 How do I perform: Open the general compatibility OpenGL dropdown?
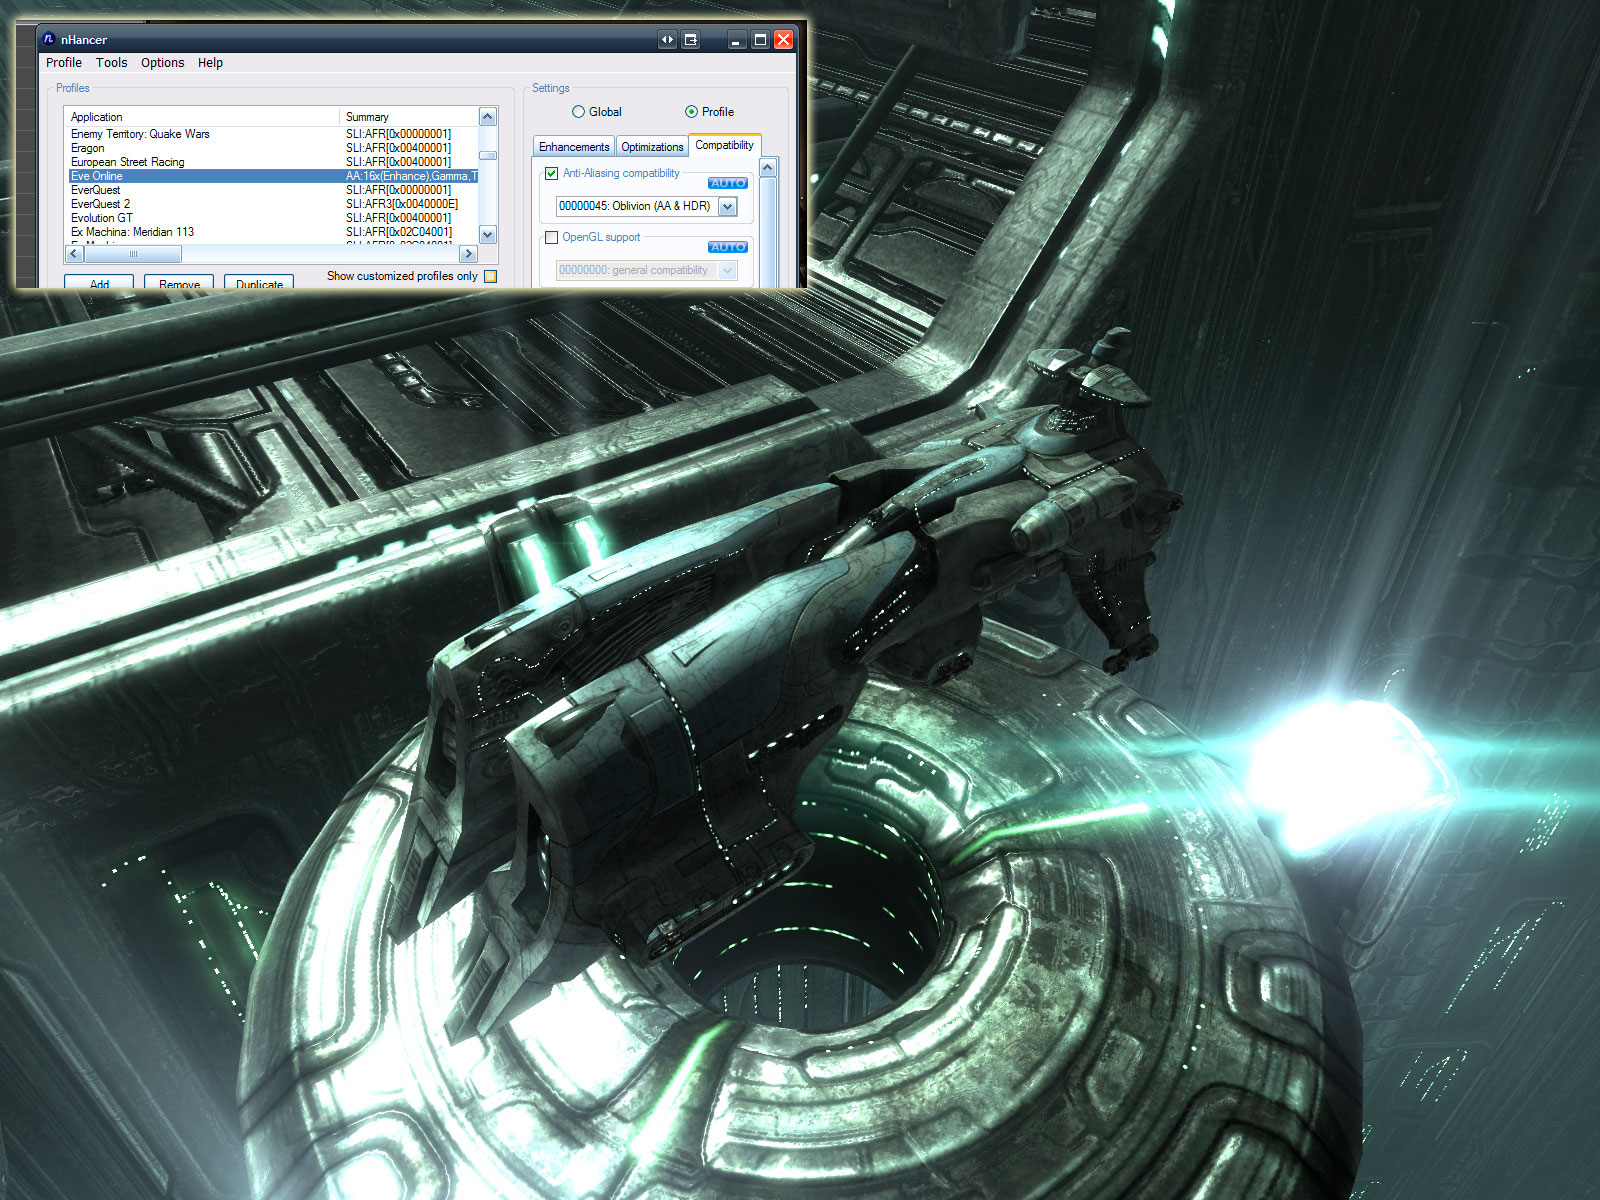coord(728,270)
